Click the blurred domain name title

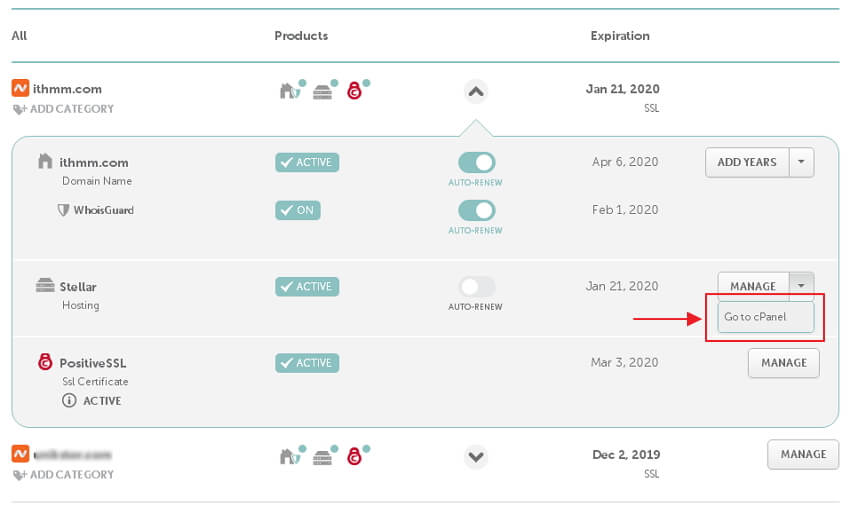(x=73, y=454)
